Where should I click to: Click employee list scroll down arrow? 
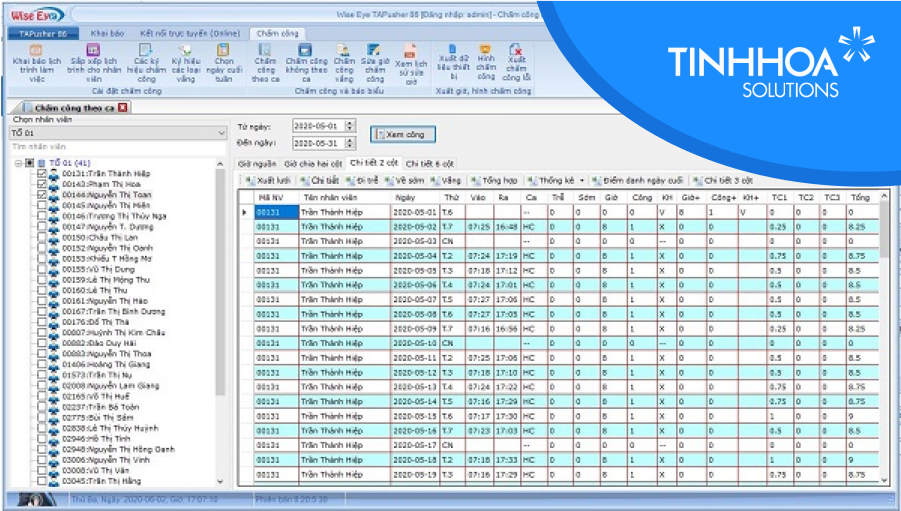(x=220, y=481)
